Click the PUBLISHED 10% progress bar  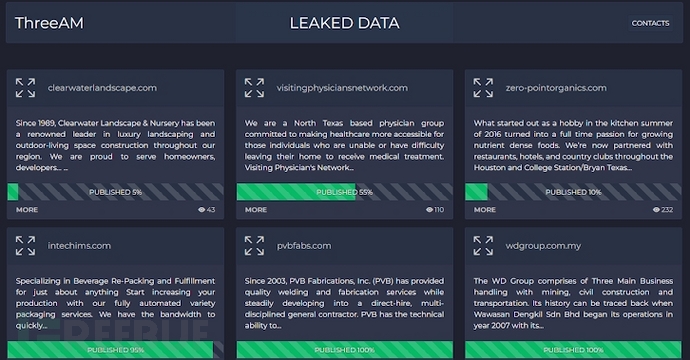[x=573, y=192]
